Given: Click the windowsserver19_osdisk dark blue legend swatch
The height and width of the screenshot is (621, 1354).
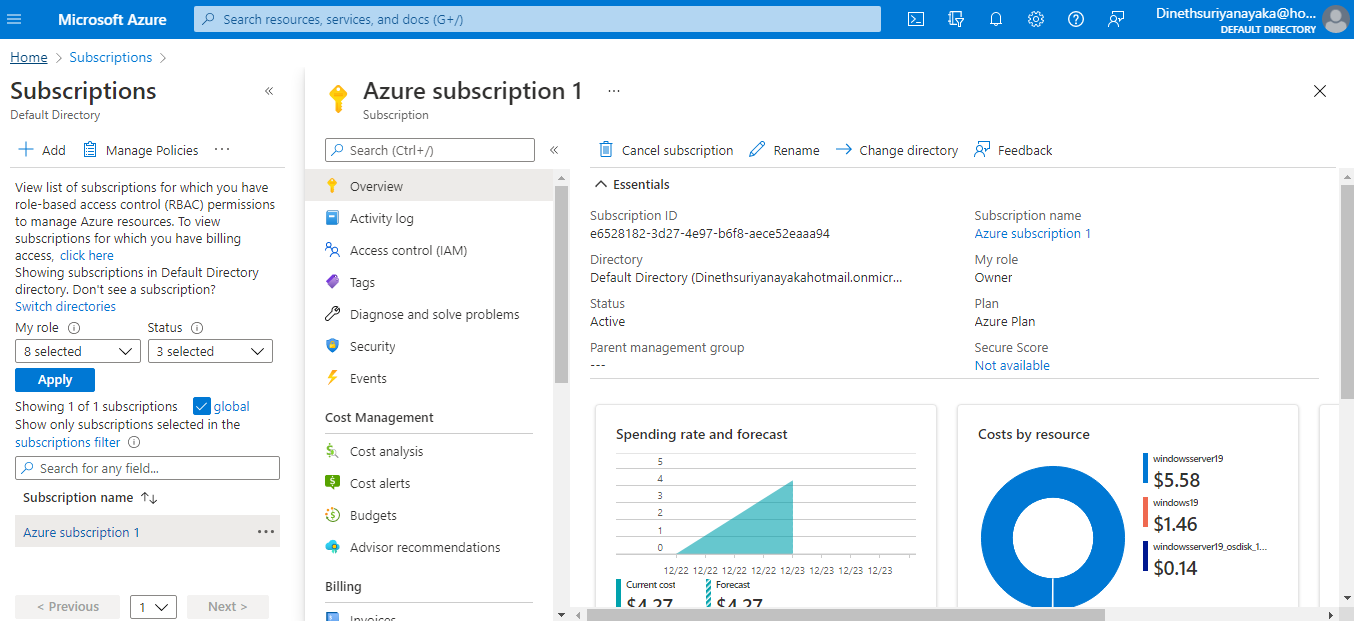Looking at the screenshot, I should coord(1146,556).
